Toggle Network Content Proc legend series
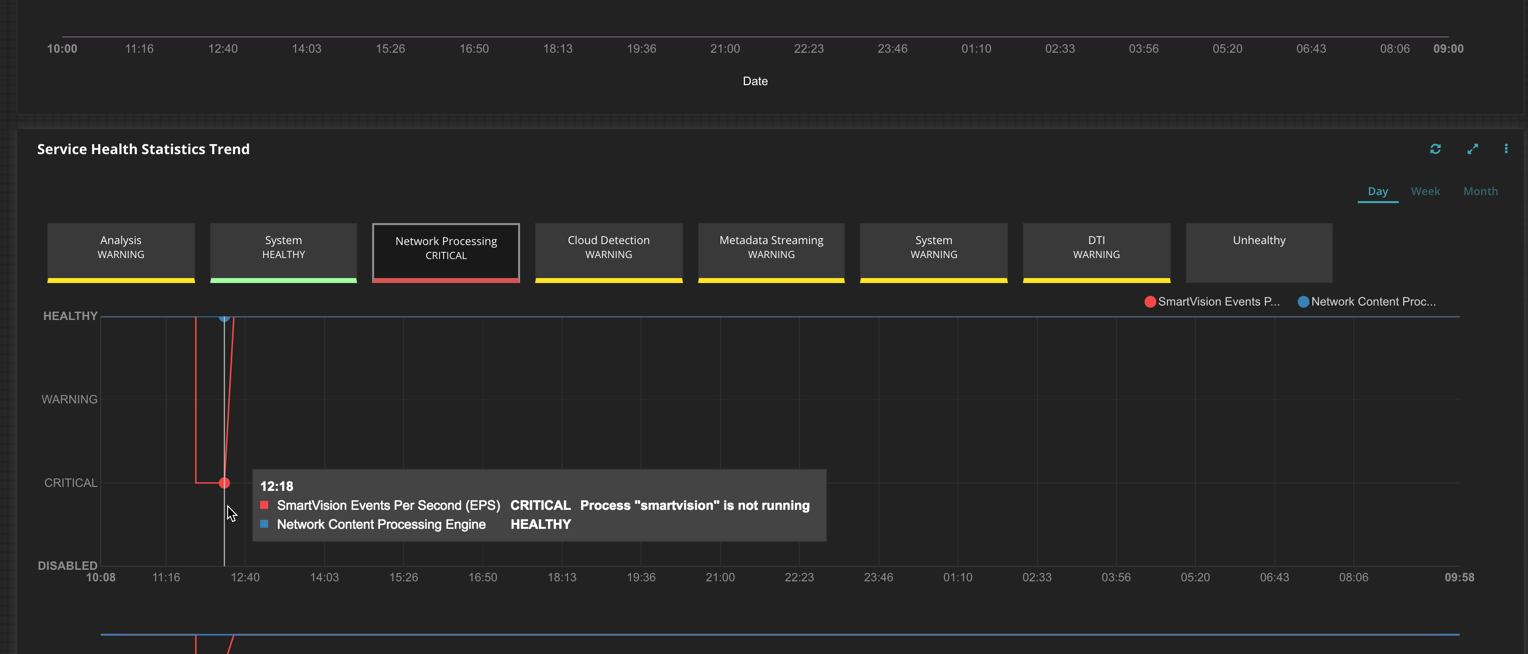1528x654 pixels. coord(1366,301)
